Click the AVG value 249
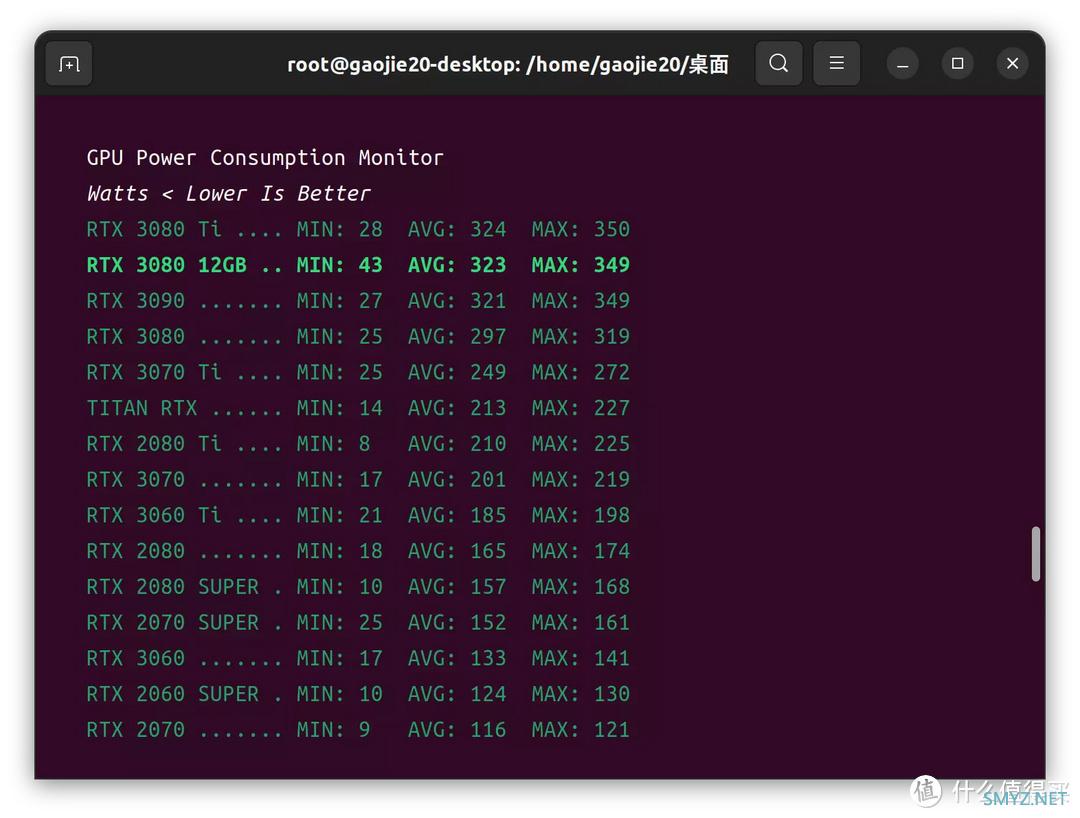This screenshot has width=1080, height=818. [x=488, y=373]
